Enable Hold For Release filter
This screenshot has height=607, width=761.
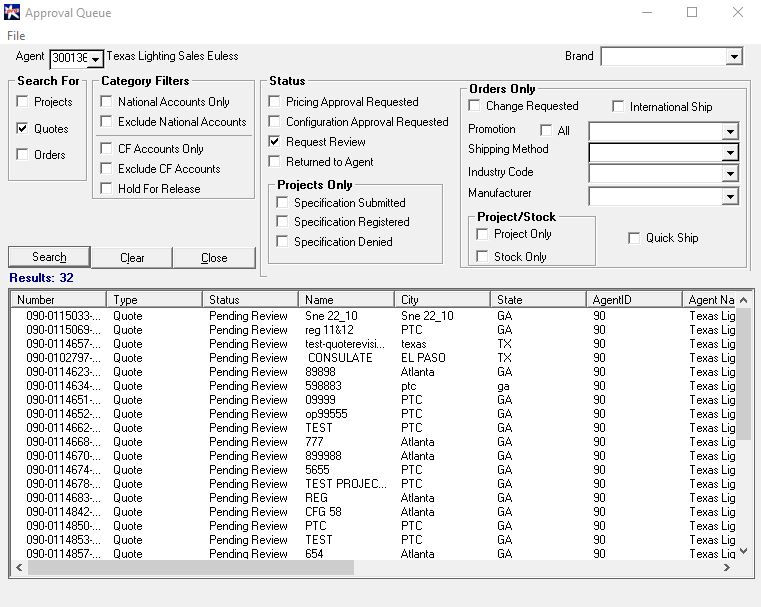(106, 188)
